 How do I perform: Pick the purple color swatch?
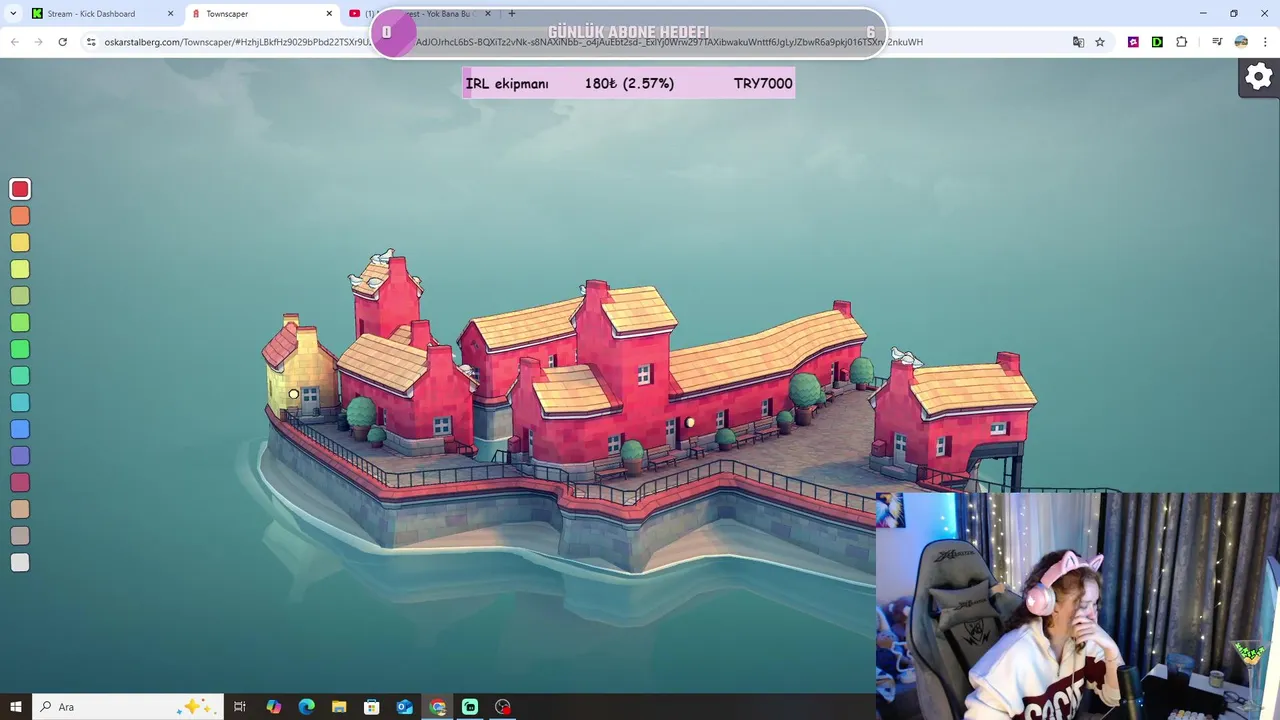(x=20, y=456)
